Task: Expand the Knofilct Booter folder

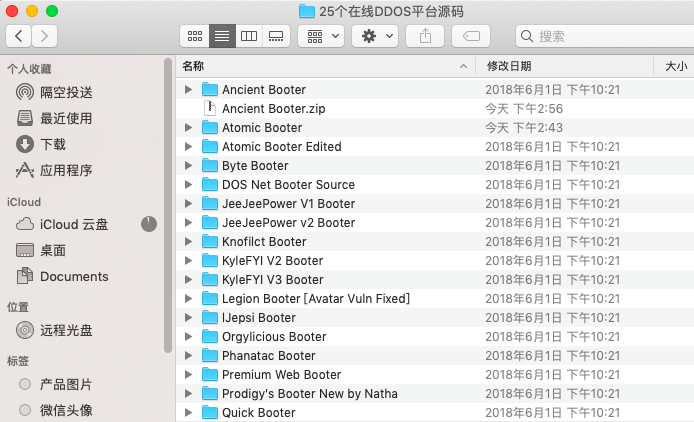Action: 189,242
